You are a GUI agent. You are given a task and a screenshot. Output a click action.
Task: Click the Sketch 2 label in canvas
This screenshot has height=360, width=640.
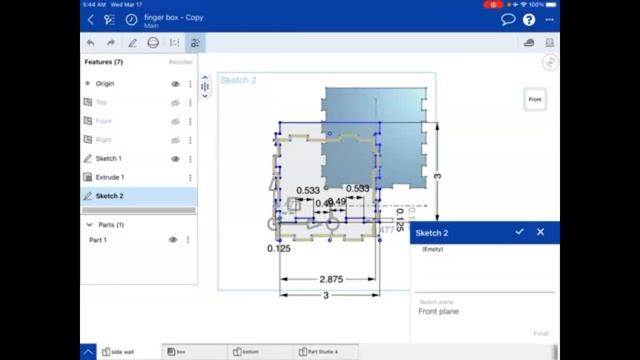tap(238, 80)
